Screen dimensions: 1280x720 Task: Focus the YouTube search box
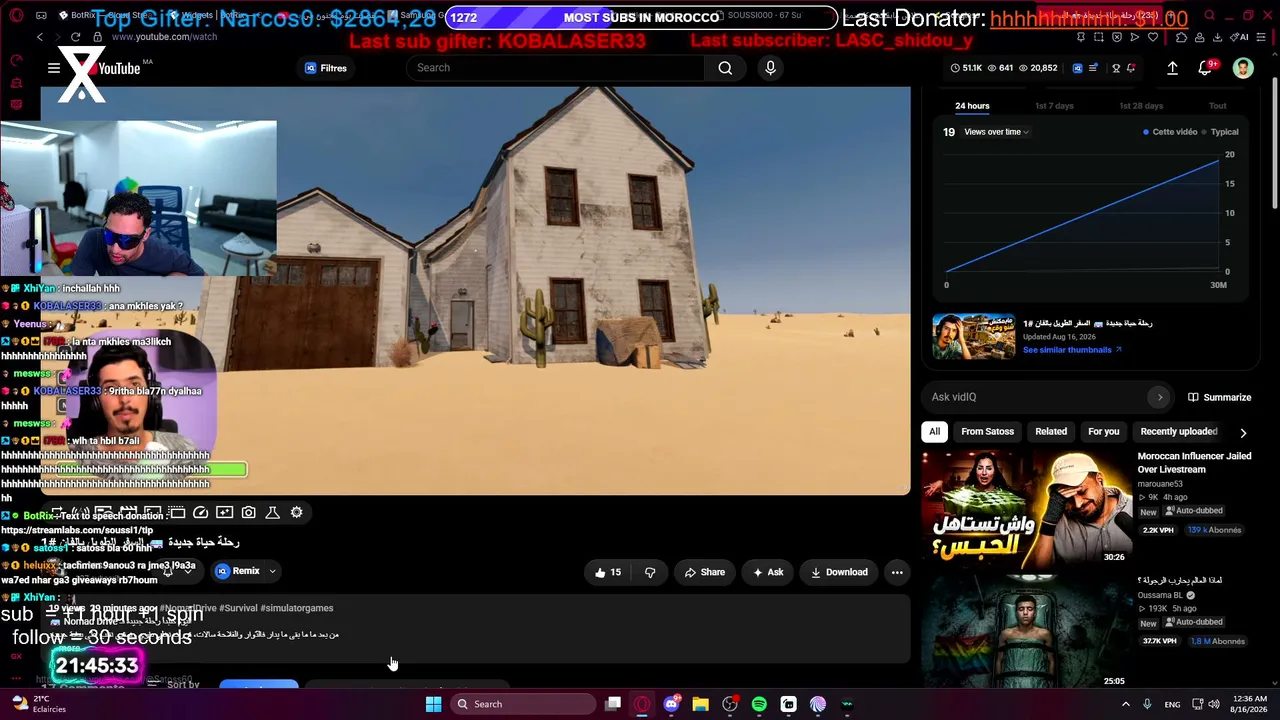click(x=555, y=68)
